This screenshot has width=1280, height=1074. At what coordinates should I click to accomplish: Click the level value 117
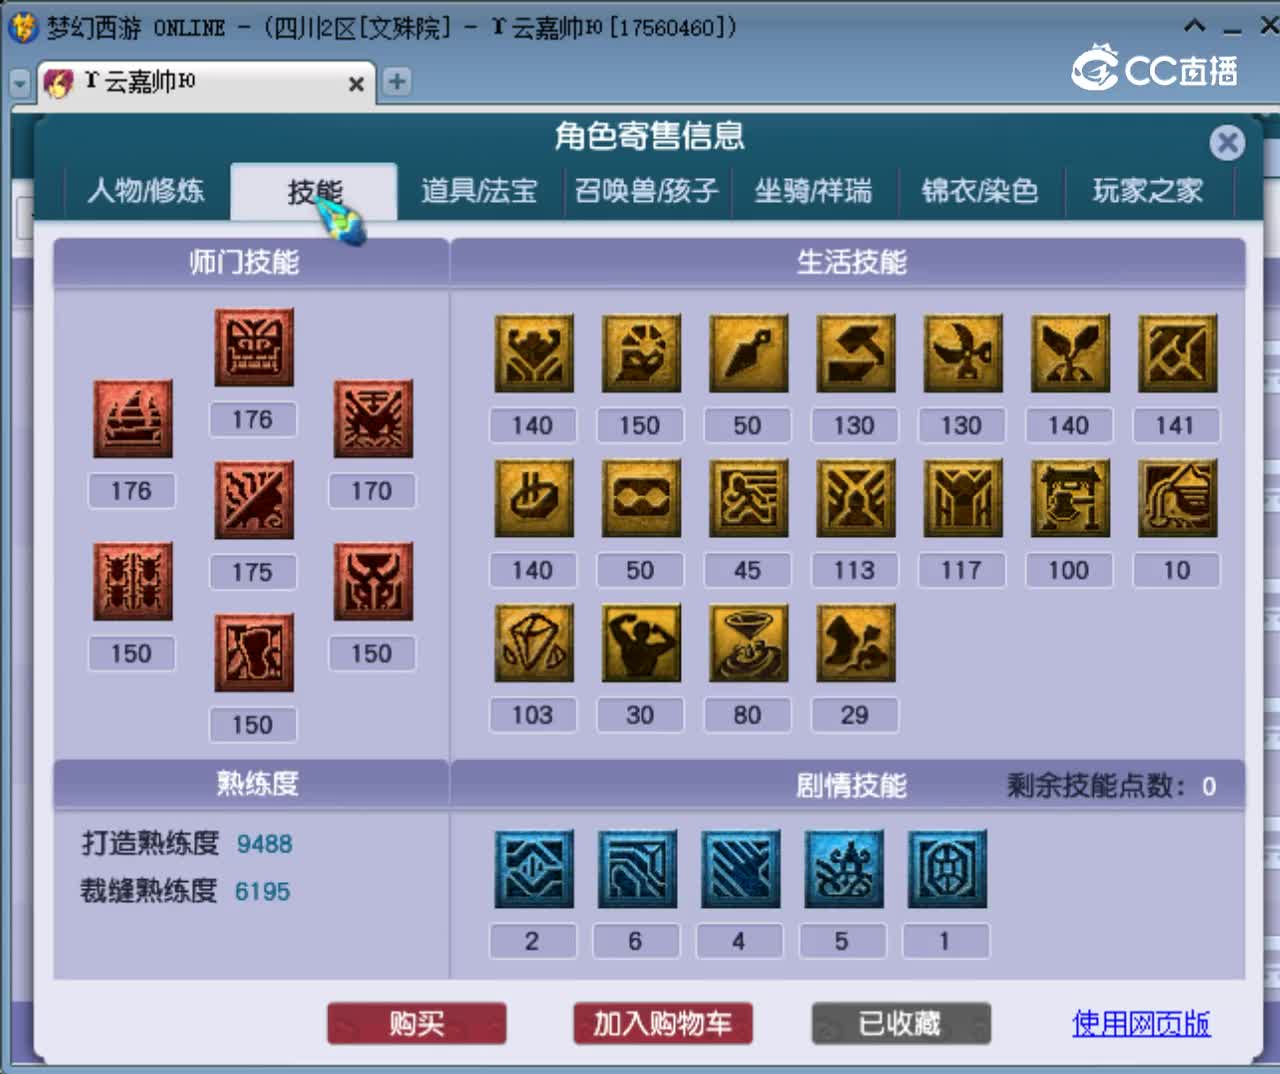pyautogui.click(x=962, y=571)
